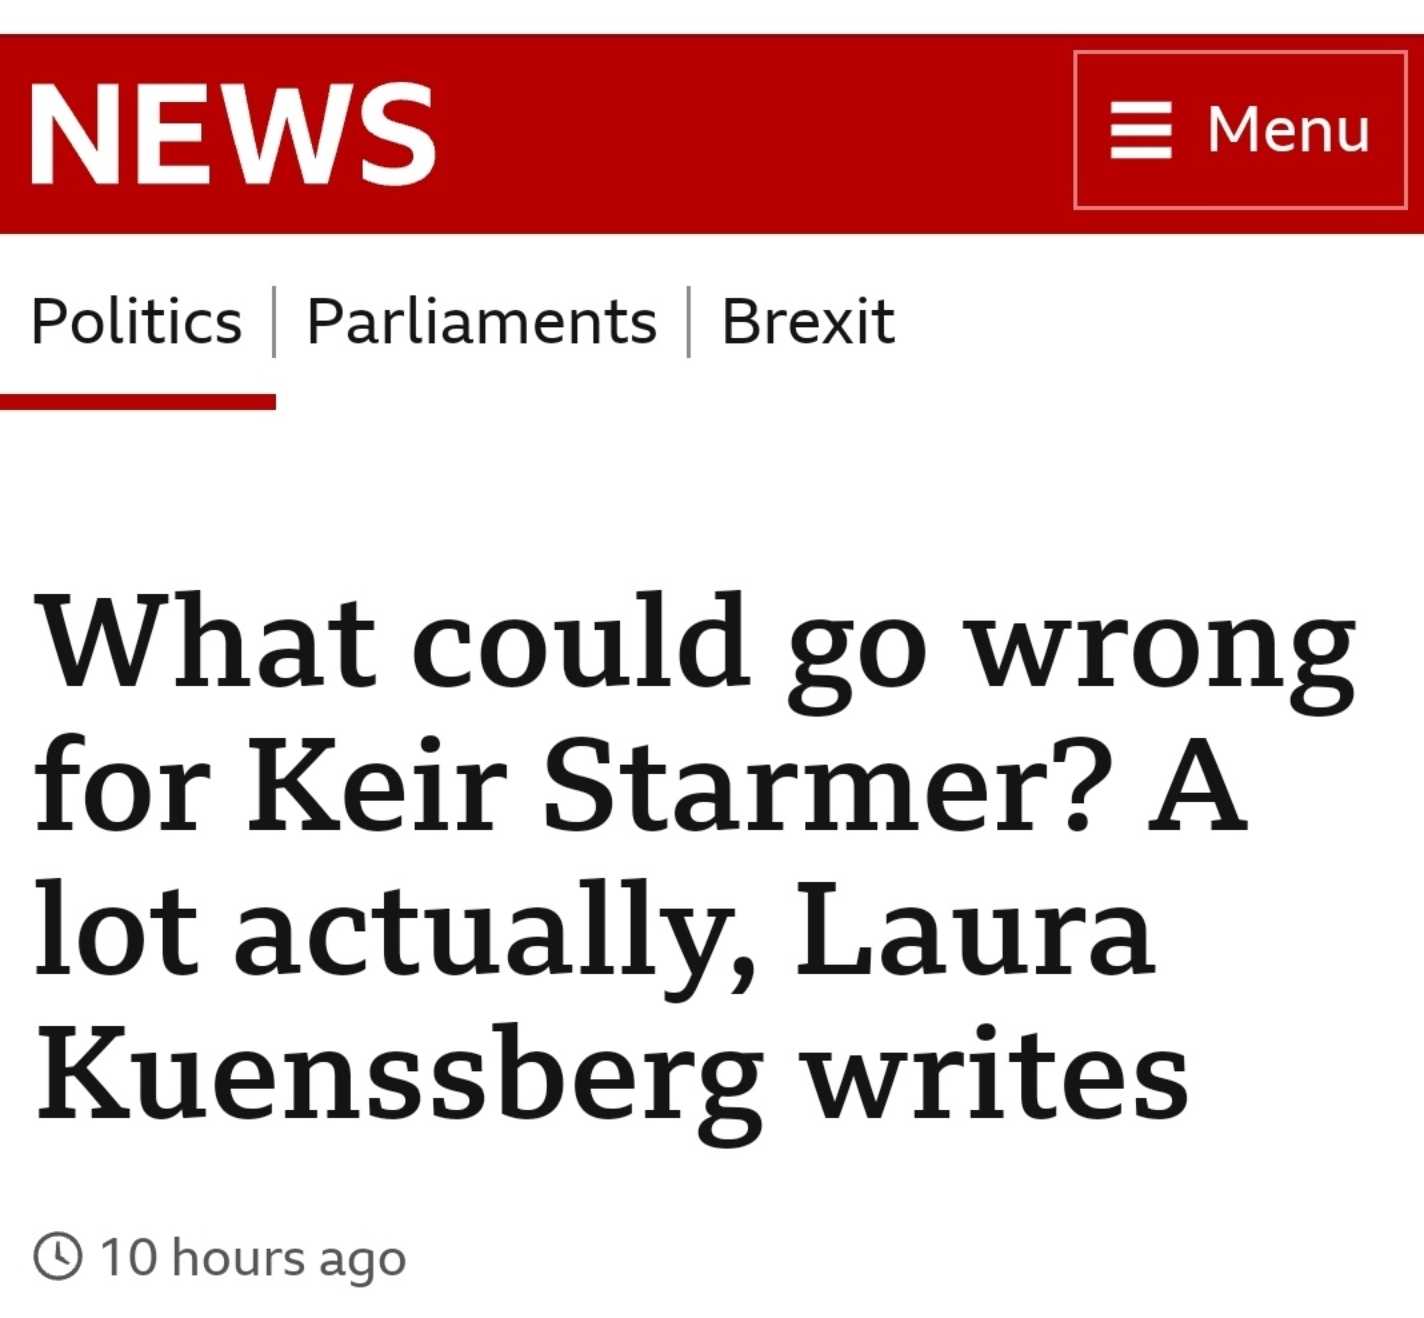Image resolution: width=1424 pixels, height=1318 pixels.
Task: Click empty red header bar area
Action: pos(750,134)
